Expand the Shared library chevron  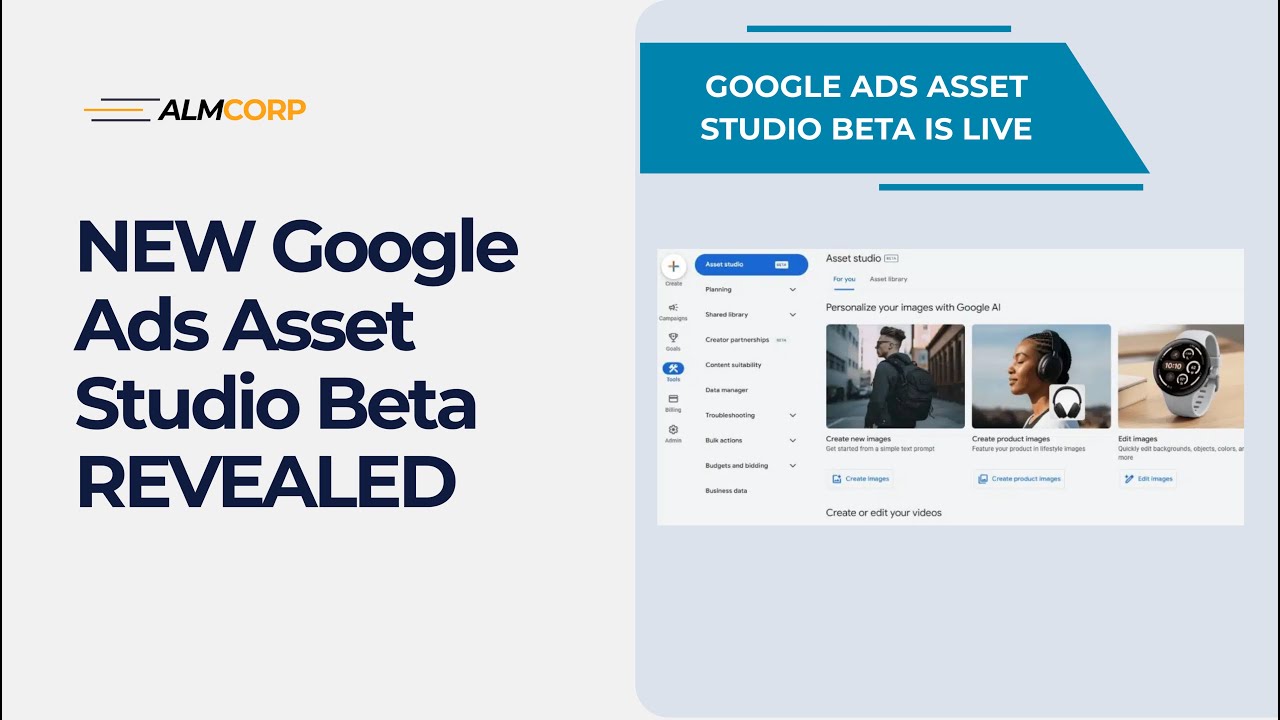[793, 315]
